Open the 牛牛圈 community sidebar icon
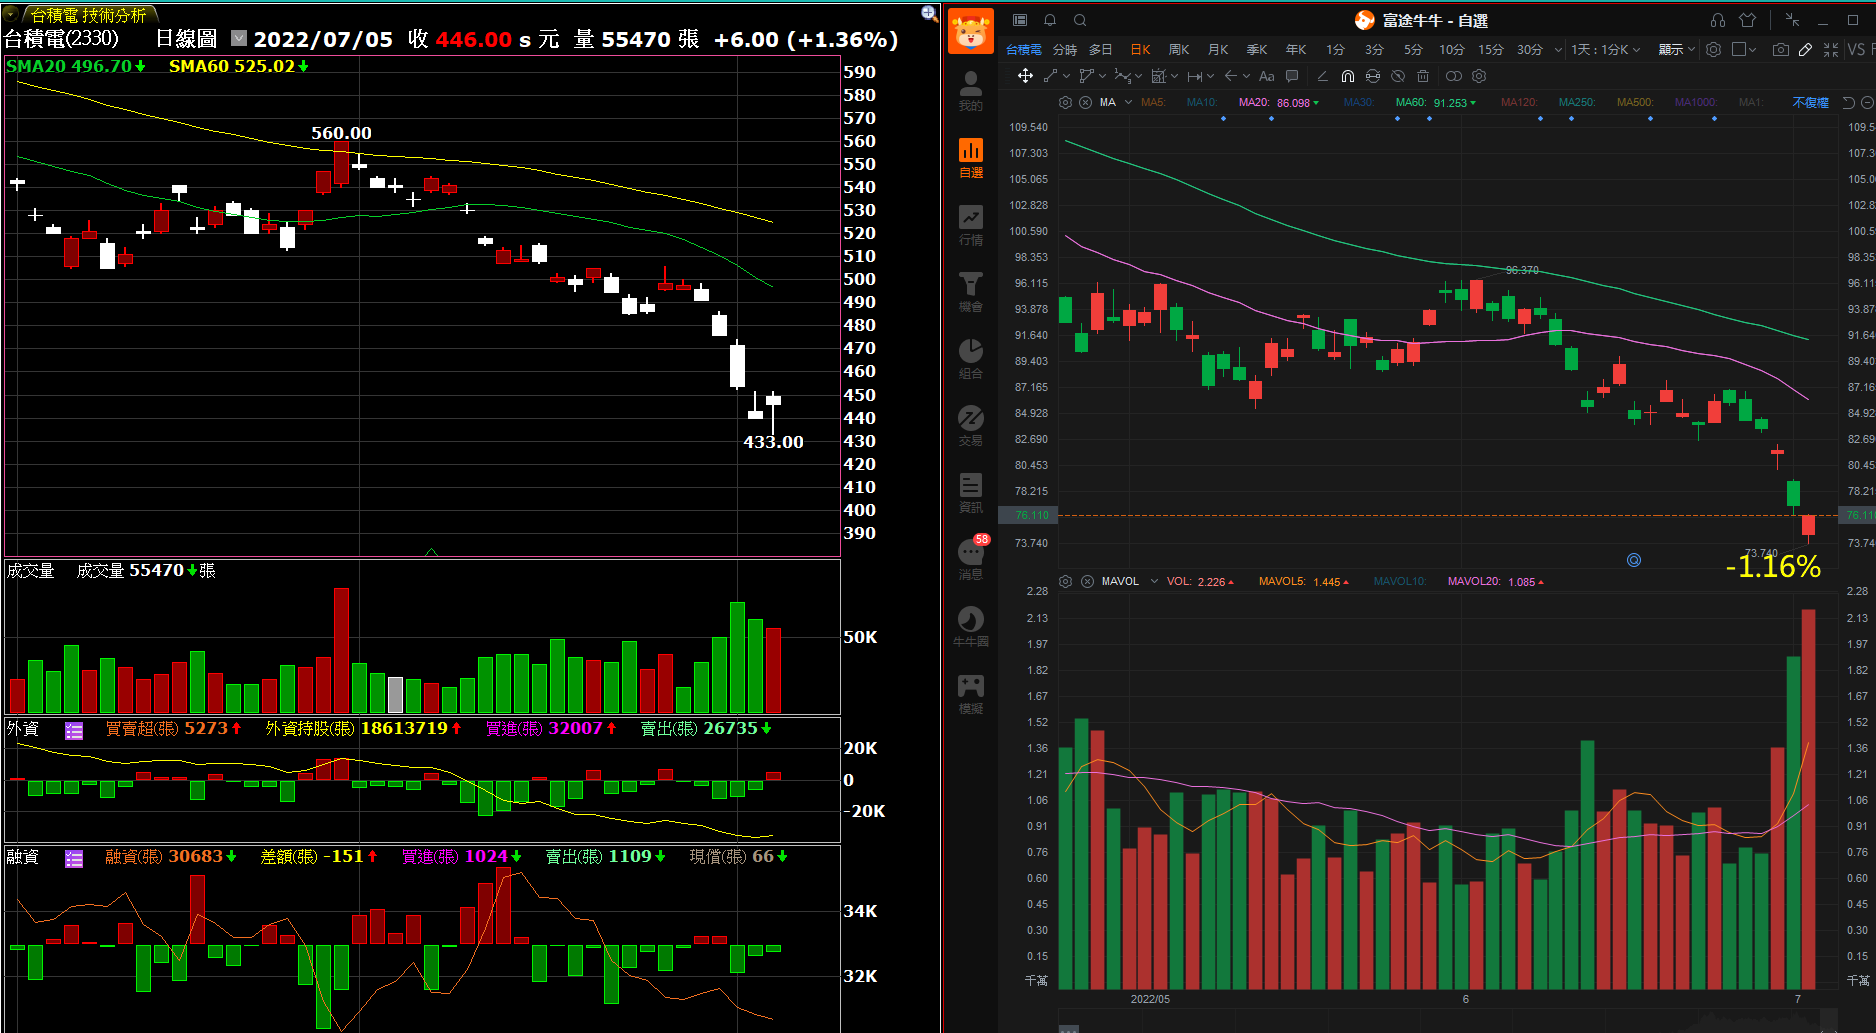Viewport: 1876px width, 1033px height. pyautogui.click(x=970, y=627)
